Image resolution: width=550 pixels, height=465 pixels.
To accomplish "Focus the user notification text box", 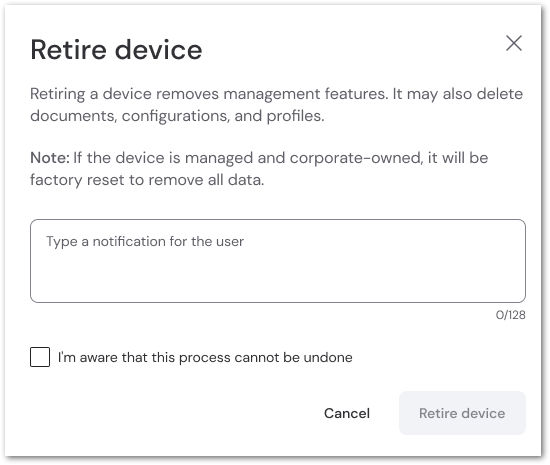I will coord(278,261).
